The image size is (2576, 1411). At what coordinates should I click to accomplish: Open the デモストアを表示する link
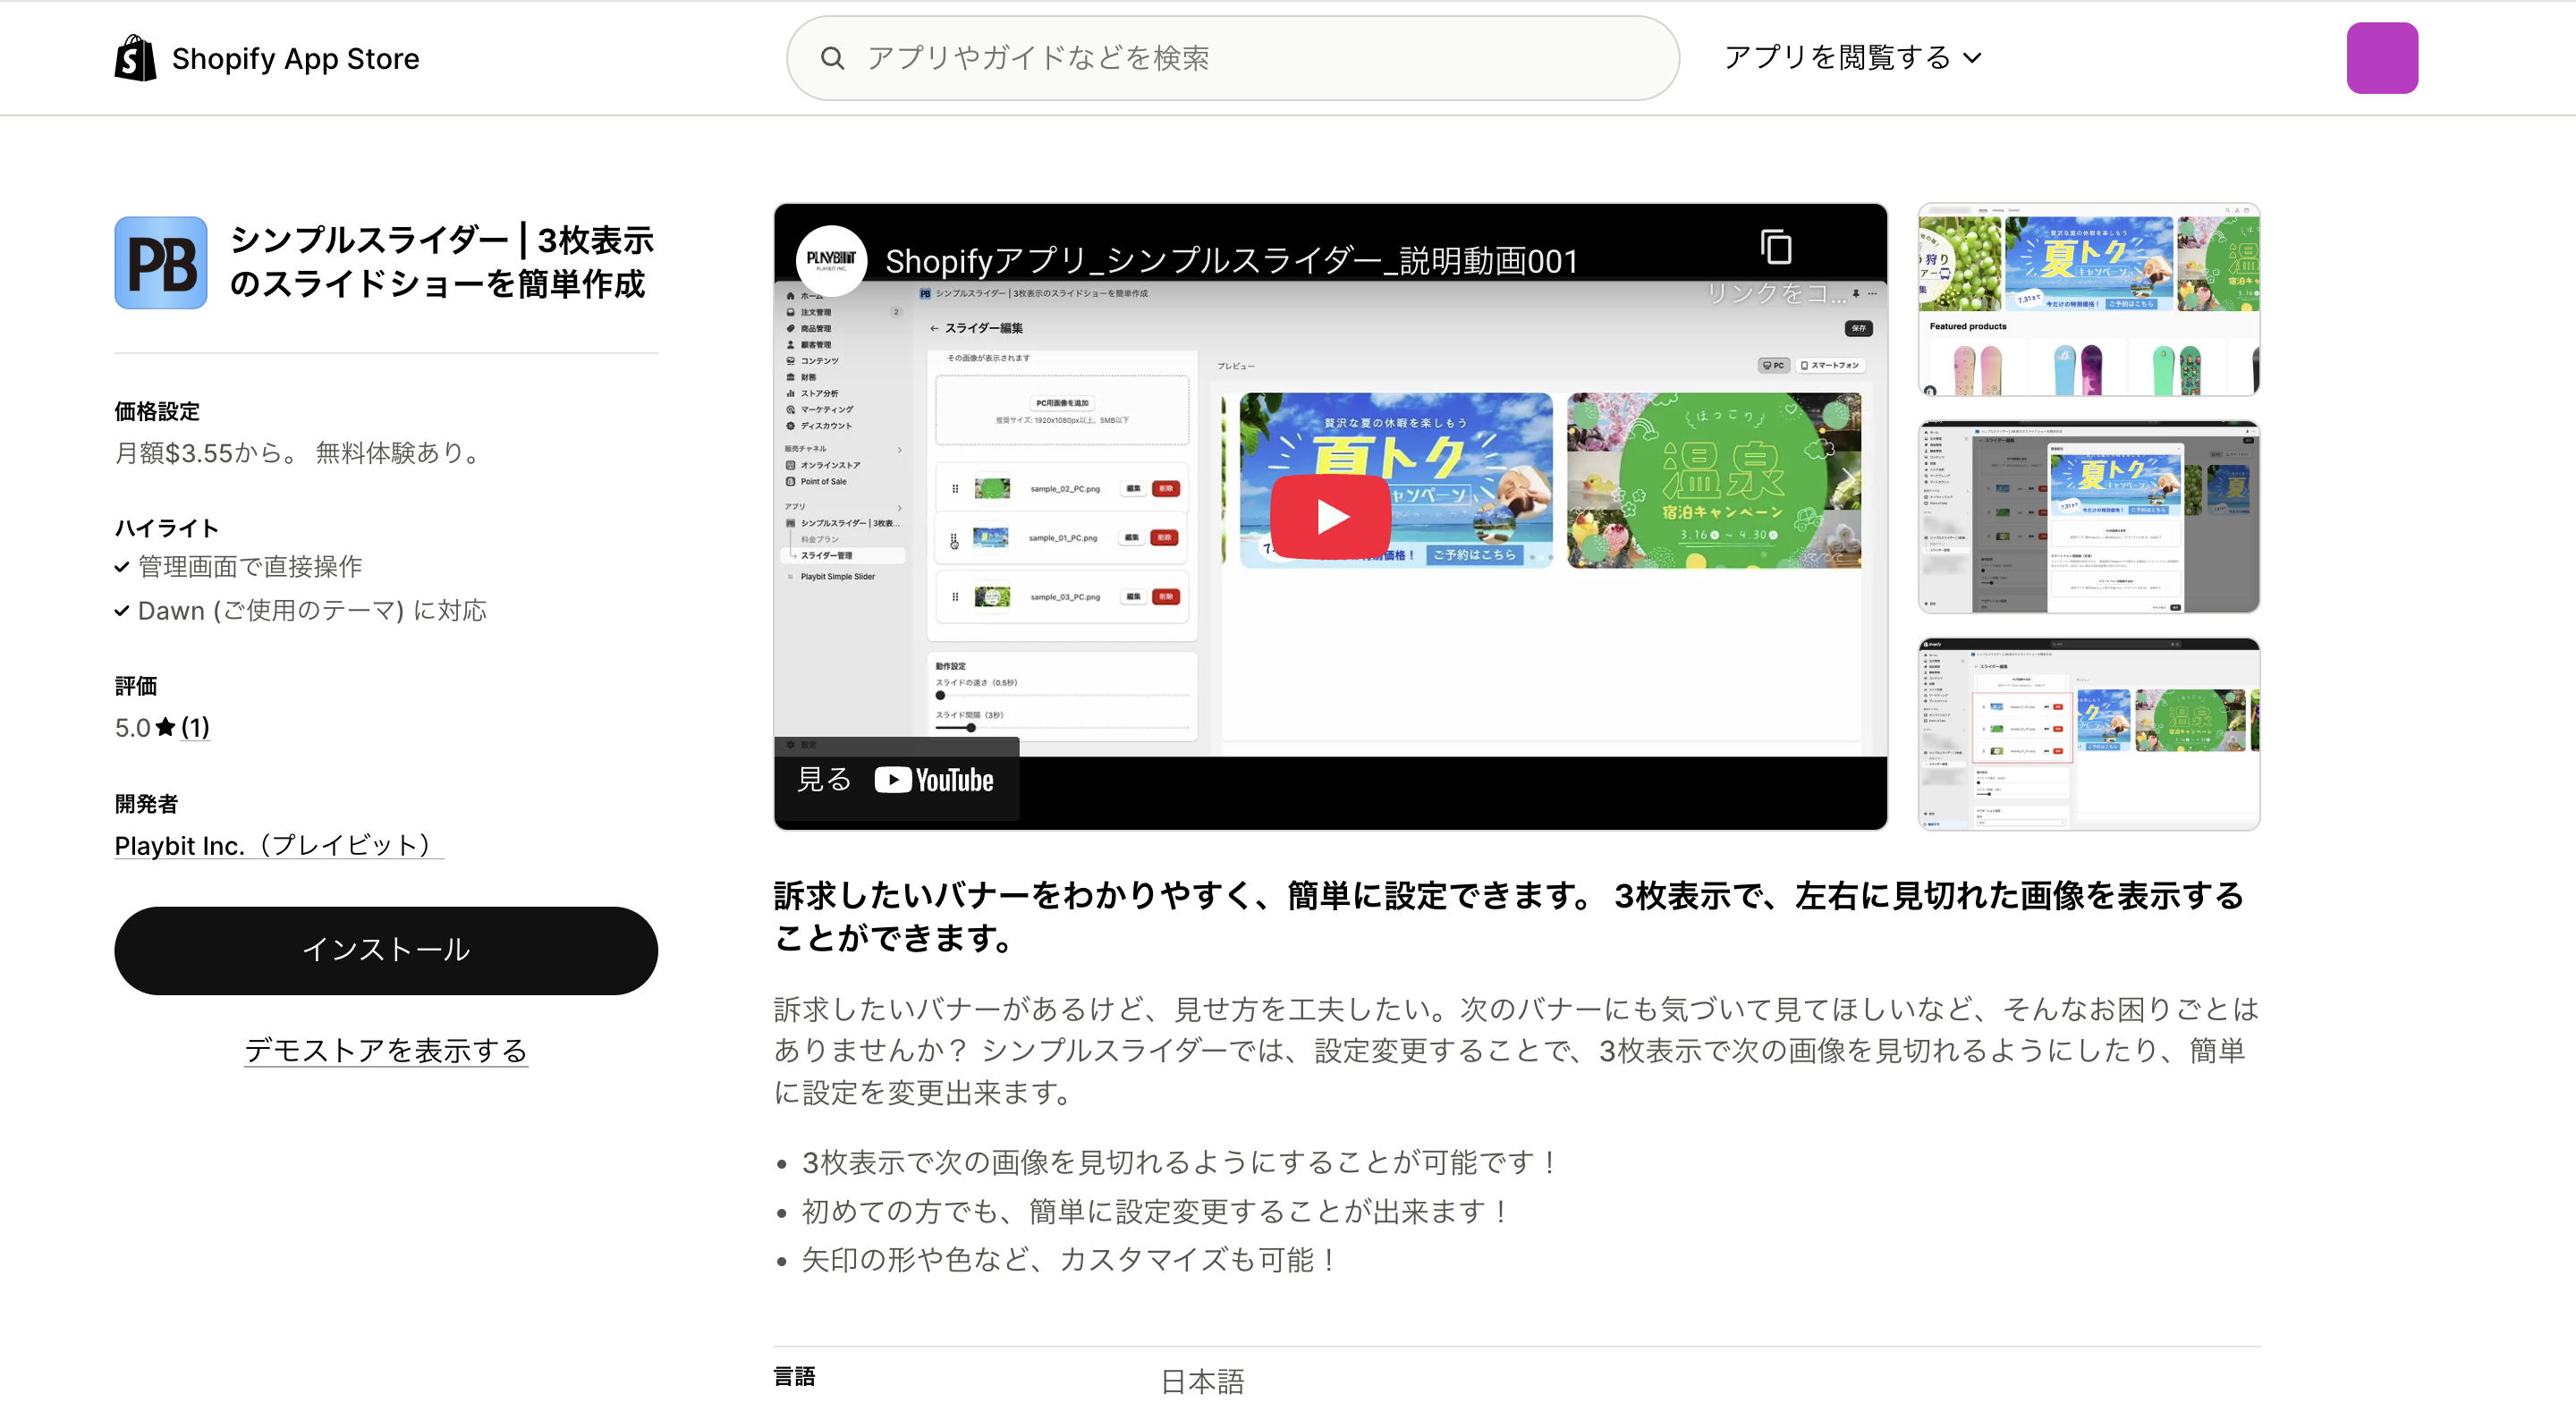(386, 1050)
